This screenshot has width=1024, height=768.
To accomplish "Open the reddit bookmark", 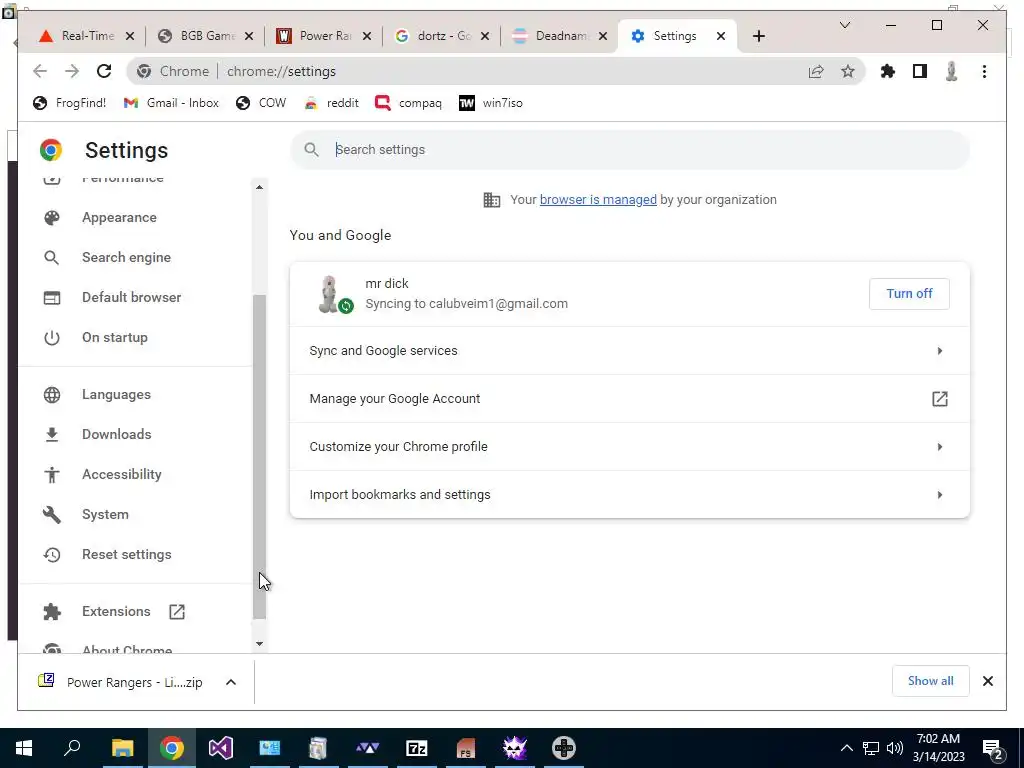I will coord(332,103).
